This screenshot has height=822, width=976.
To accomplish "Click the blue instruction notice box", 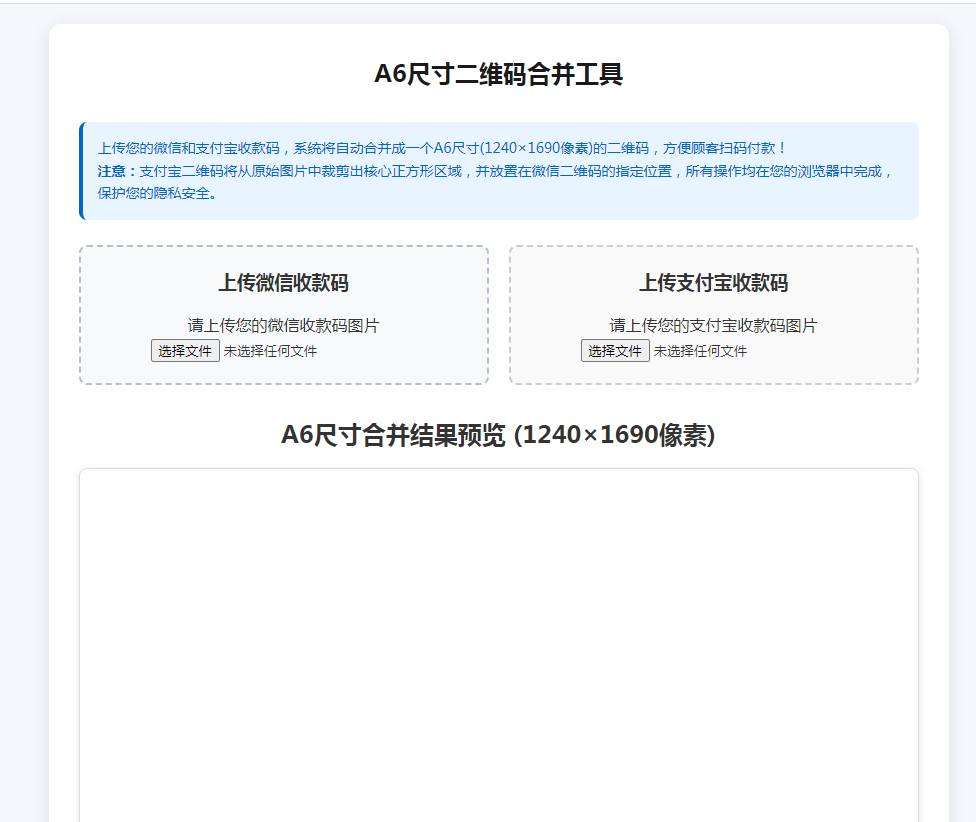I will coord(498,170).
